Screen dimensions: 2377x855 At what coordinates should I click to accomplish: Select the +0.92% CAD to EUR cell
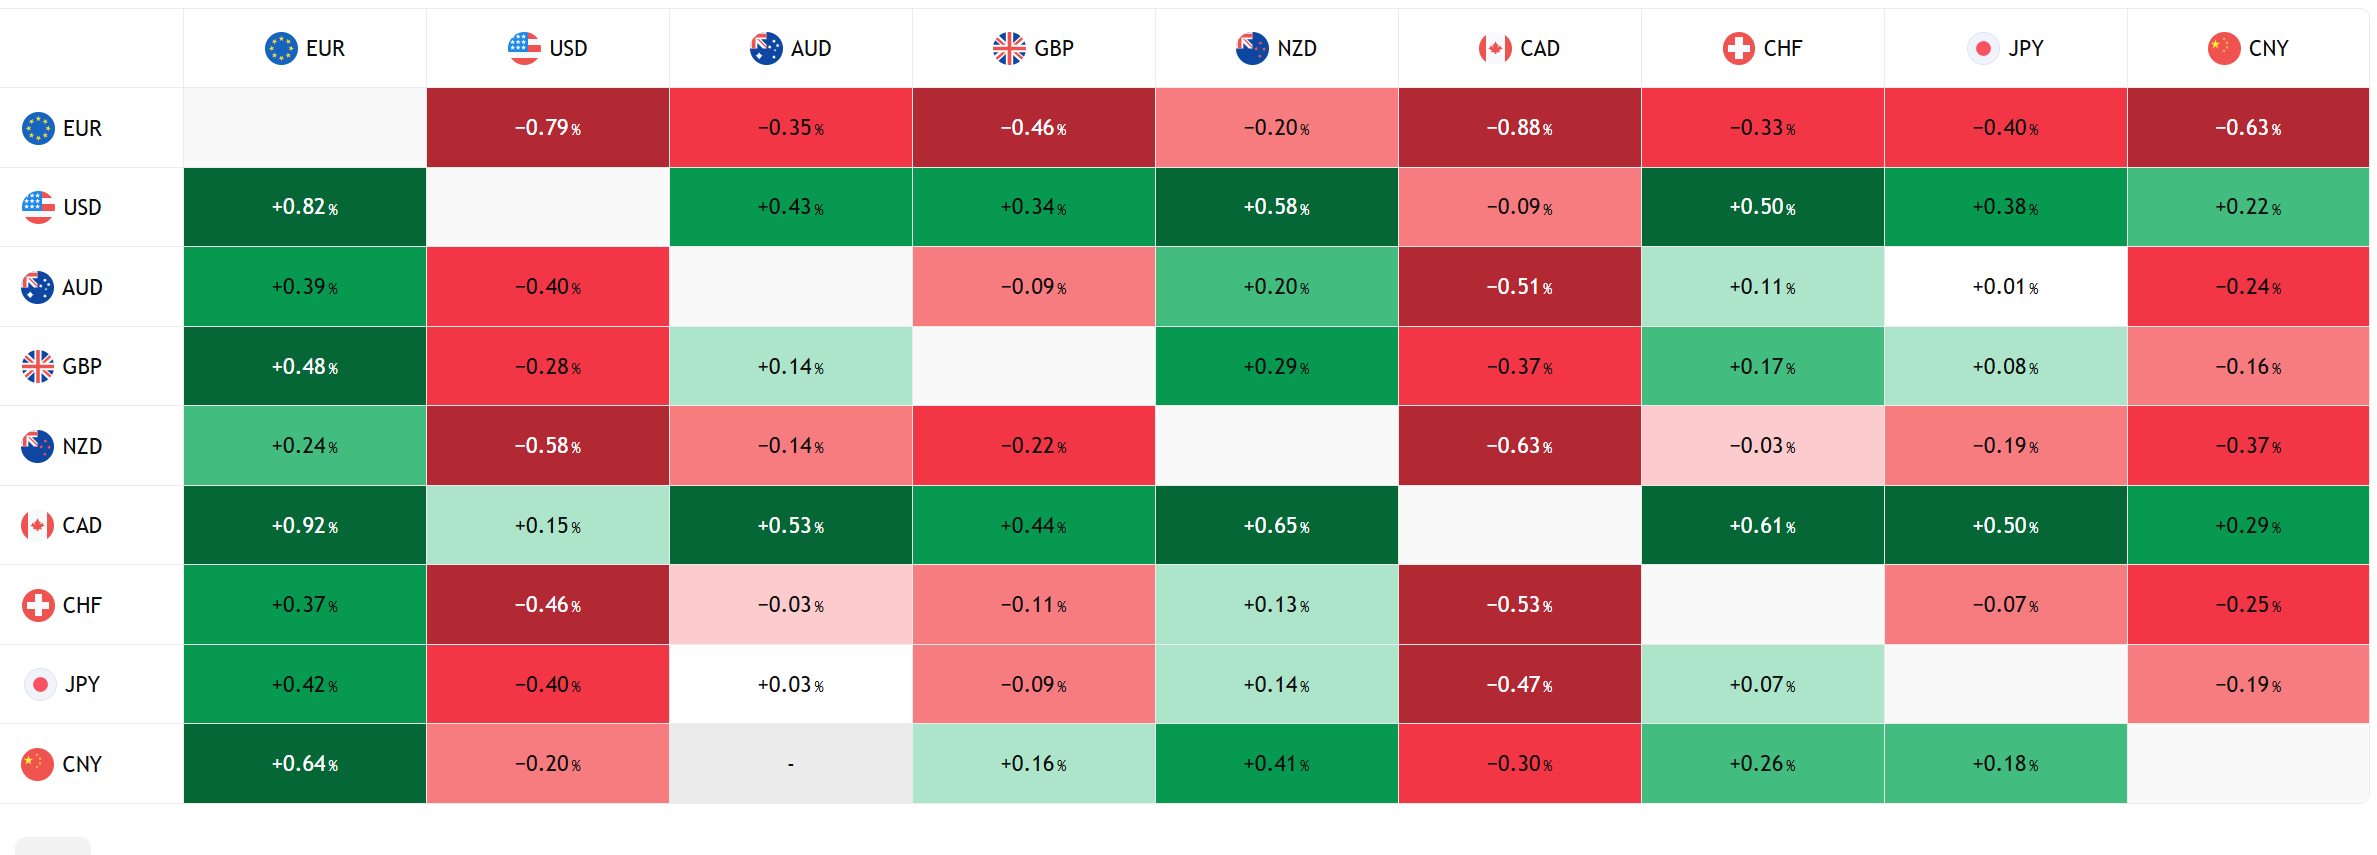coord(305,526)
